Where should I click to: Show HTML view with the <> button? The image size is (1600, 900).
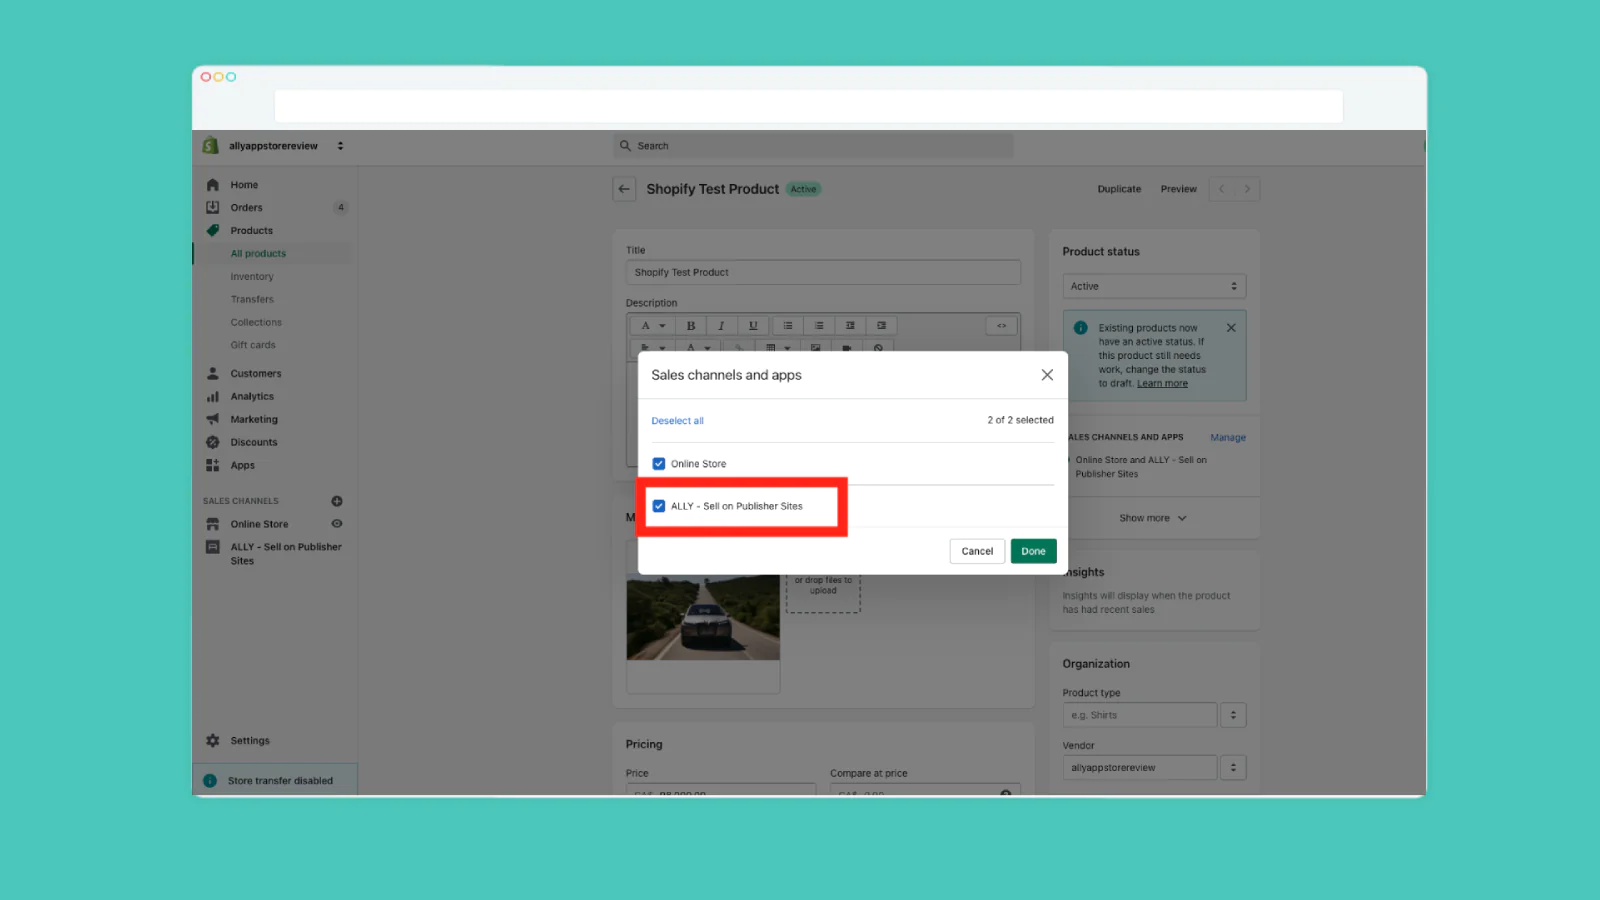point(1001,326)
